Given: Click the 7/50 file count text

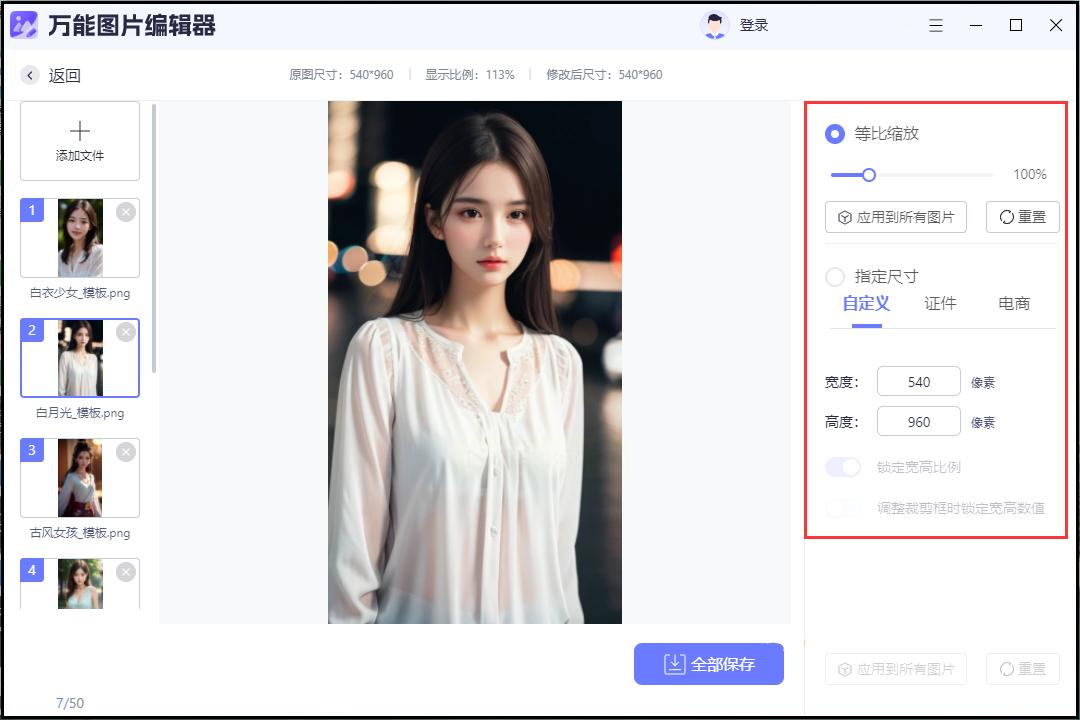Looking at the screenshot, I should click(x=70, y=703).
